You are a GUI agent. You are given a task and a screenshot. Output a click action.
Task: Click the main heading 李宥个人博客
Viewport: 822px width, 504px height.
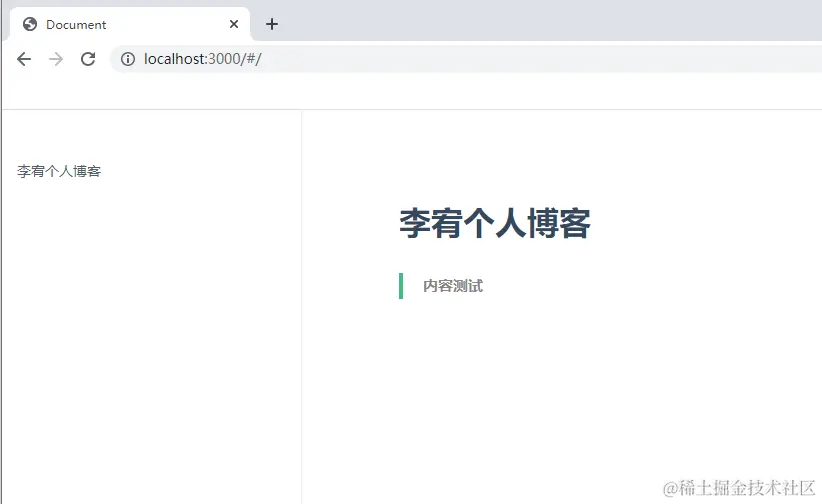(495, 223)
